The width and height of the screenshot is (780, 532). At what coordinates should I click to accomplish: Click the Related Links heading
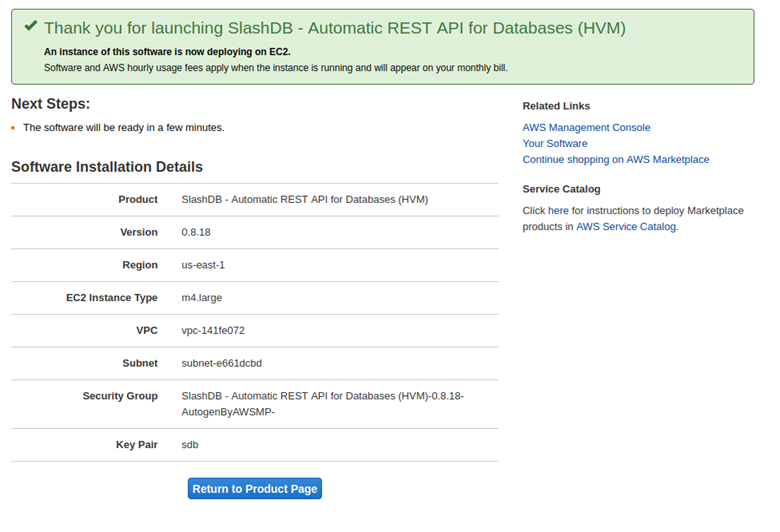[x=556, y=106]
